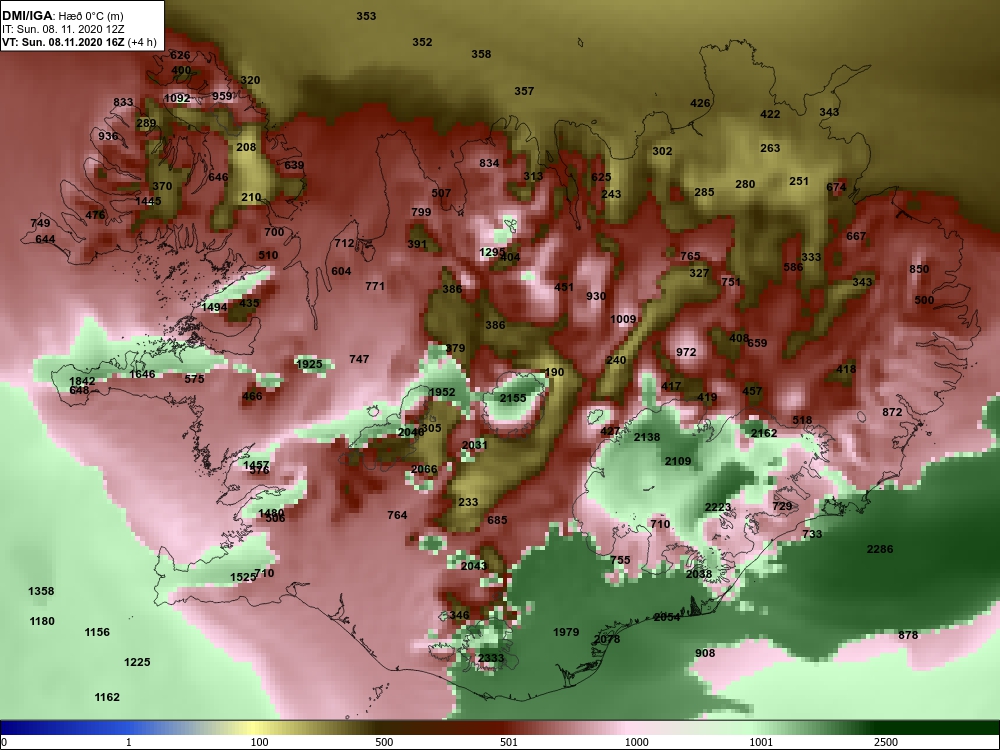Viewport: 1000px width, 750px height.
Task: Click the 1000 label on the color scale
Action: click(636, 742)
